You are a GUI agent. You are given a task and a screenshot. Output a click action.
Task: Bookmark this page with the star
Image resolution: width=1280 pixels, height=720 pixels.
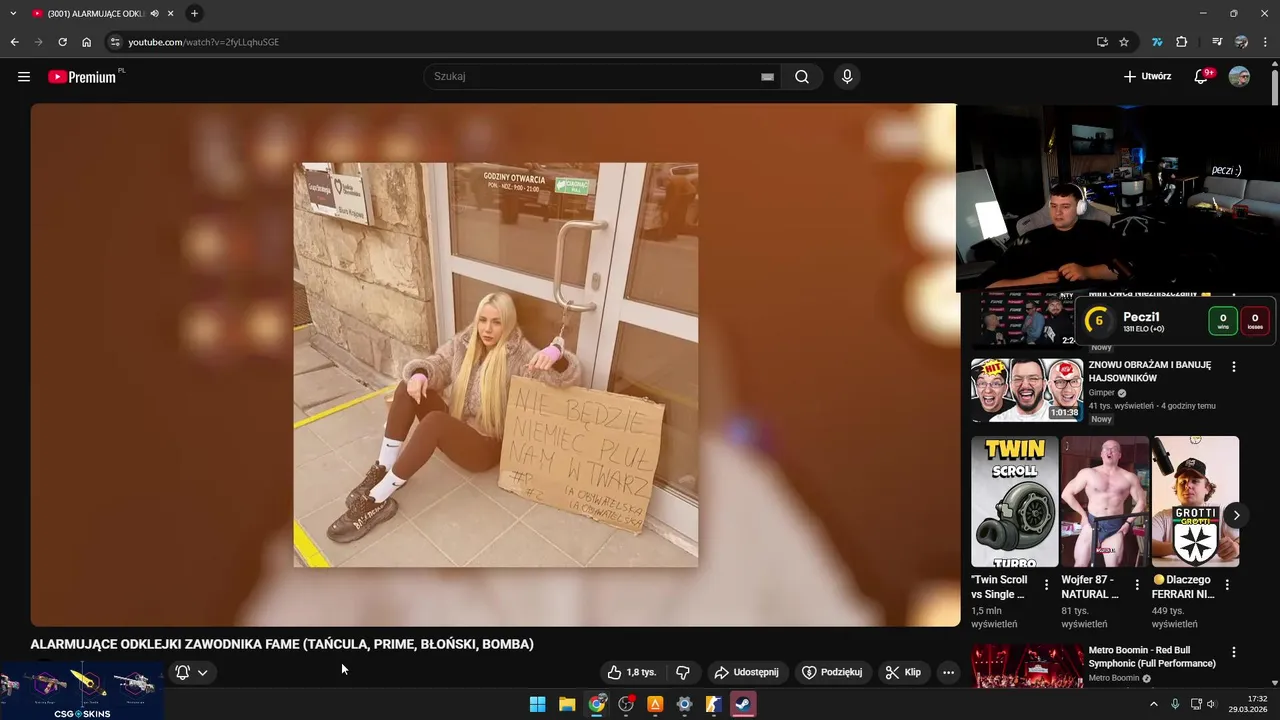[x=1124, y=42]
